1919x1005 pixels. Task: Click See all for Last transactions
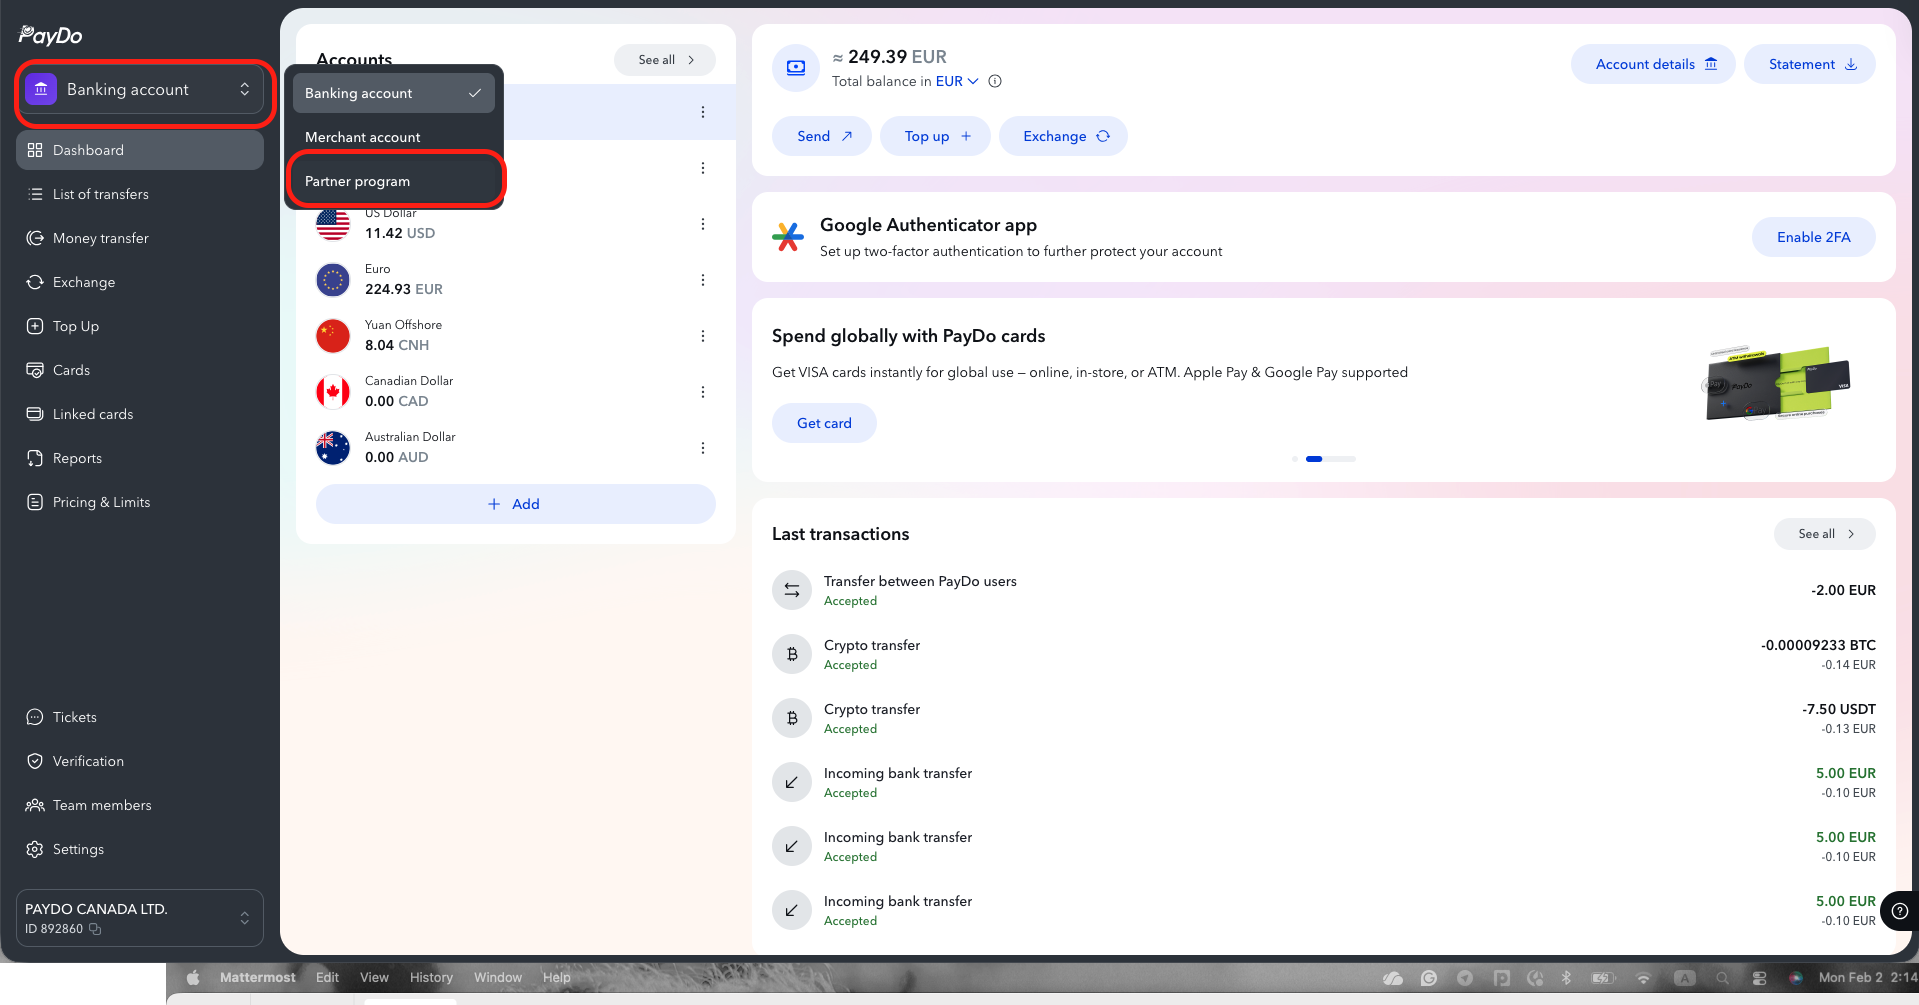click(x=1825, y=534)
